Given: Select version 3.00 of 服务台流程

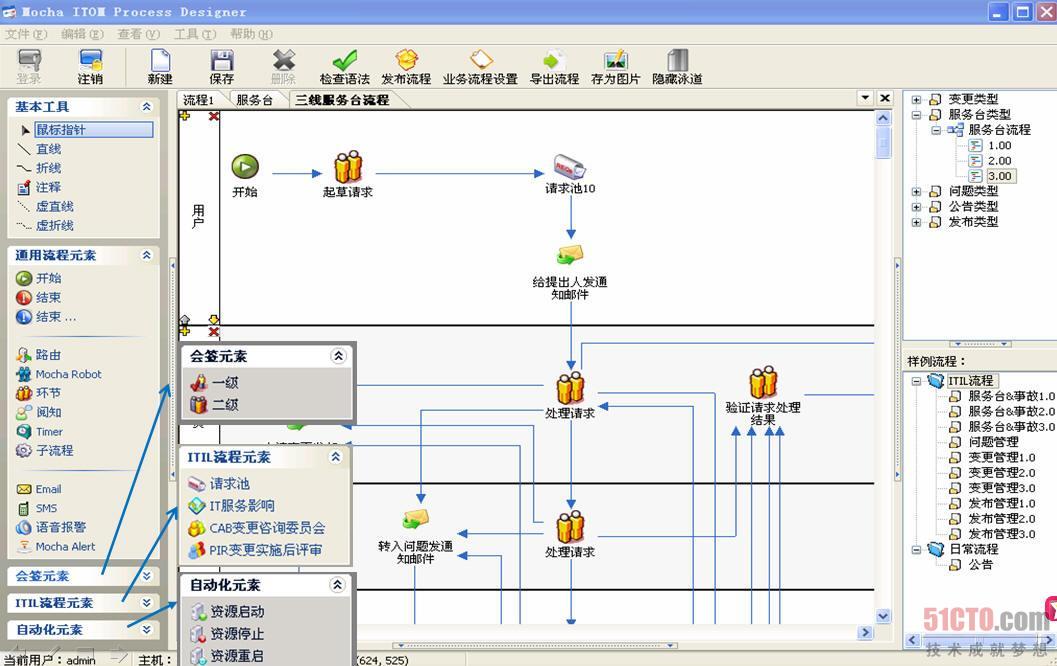Looking at the screenshot, I should pos(1000,176).
